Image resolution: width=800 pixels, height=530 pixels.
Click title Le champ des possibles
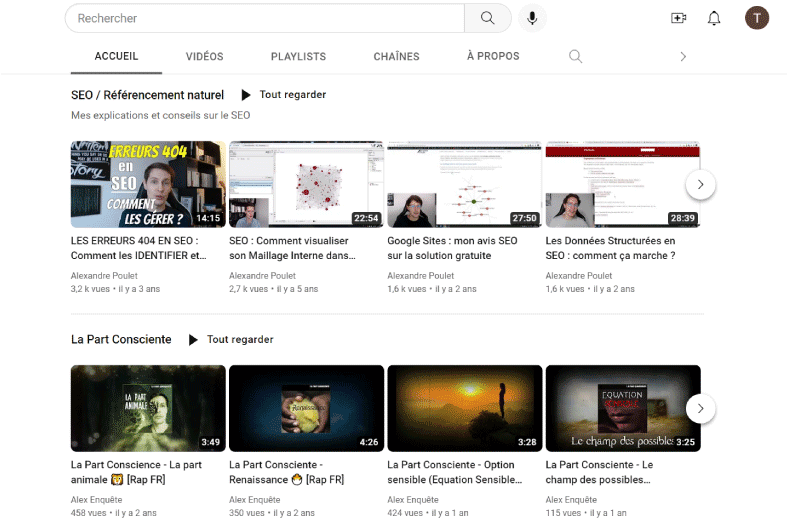(599, 472)
